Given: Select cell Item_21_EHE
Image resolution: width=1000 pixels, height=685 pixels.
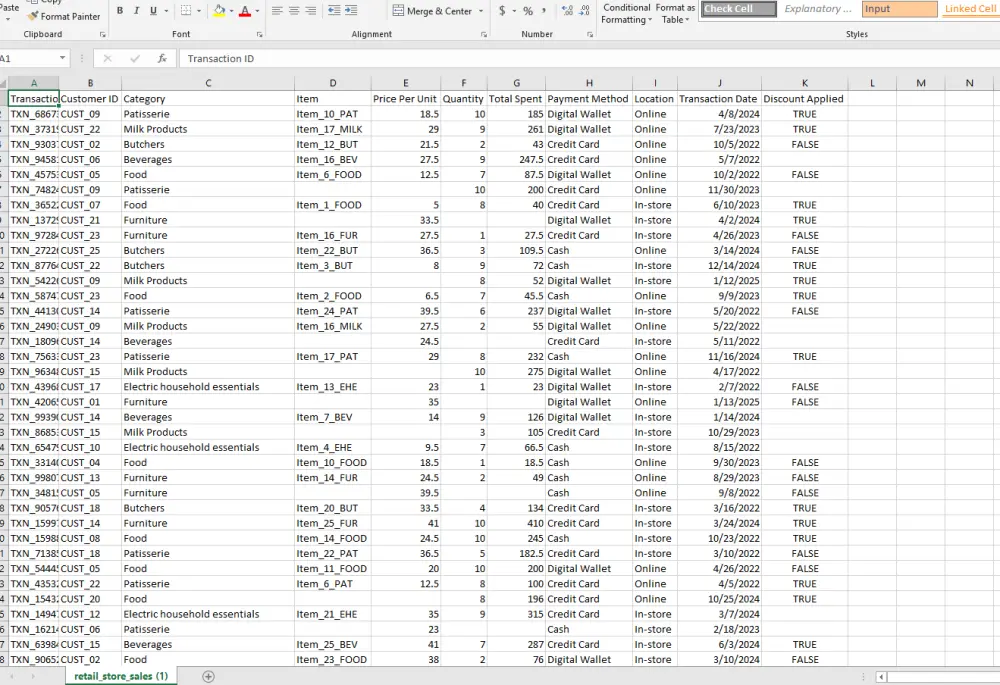Looking at the screenshot, I should click(332, 614).
